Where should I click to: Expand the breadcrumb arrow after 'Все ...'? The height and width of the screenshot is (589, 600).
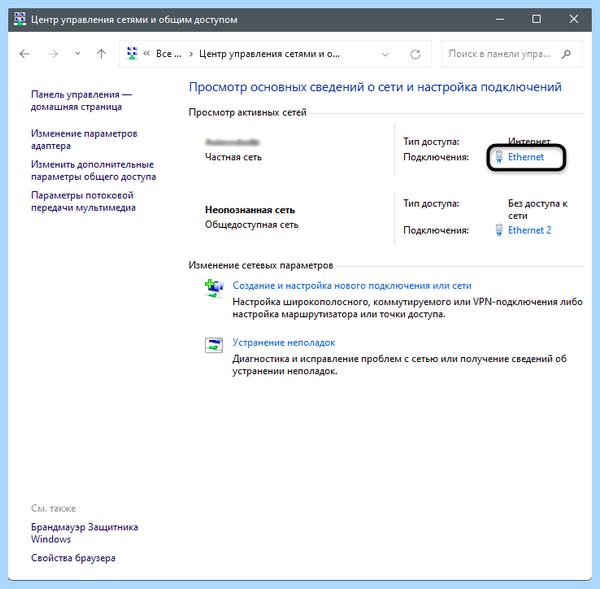click(191, 54)
